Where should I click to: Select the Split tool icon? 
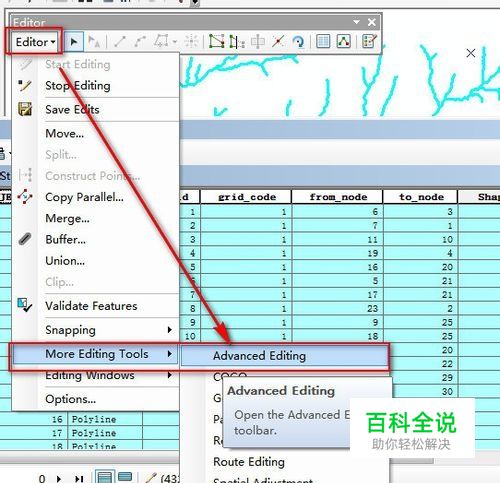278,41
